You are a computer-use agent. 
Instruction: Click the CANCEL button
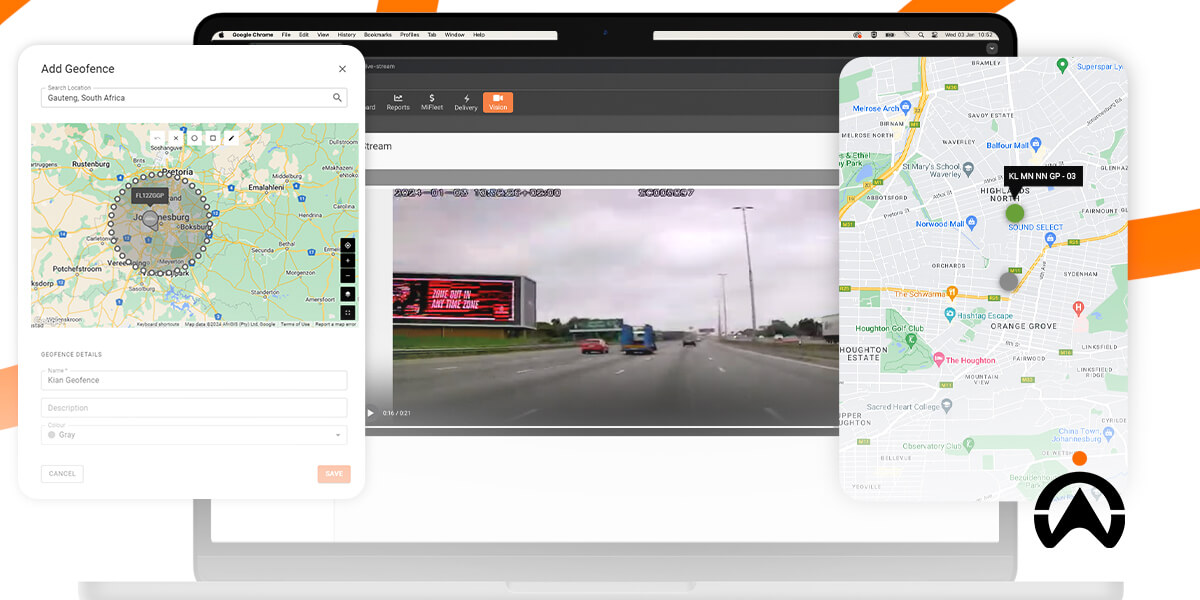pyautogui.click(x=62, y=474)
